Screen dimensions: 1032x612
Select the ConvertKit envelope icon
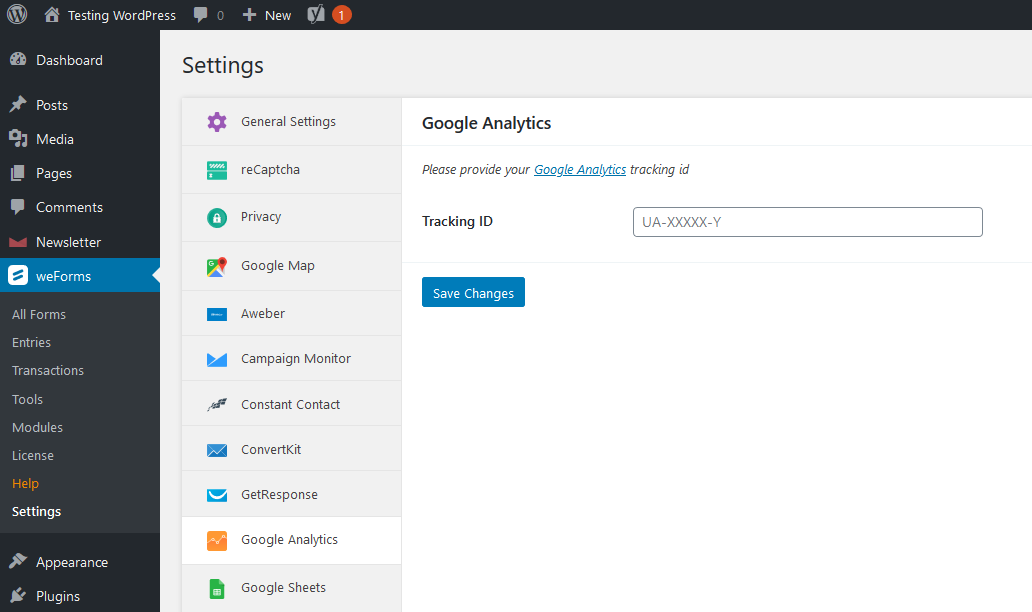pyautogui.click(x=217, y=448)
